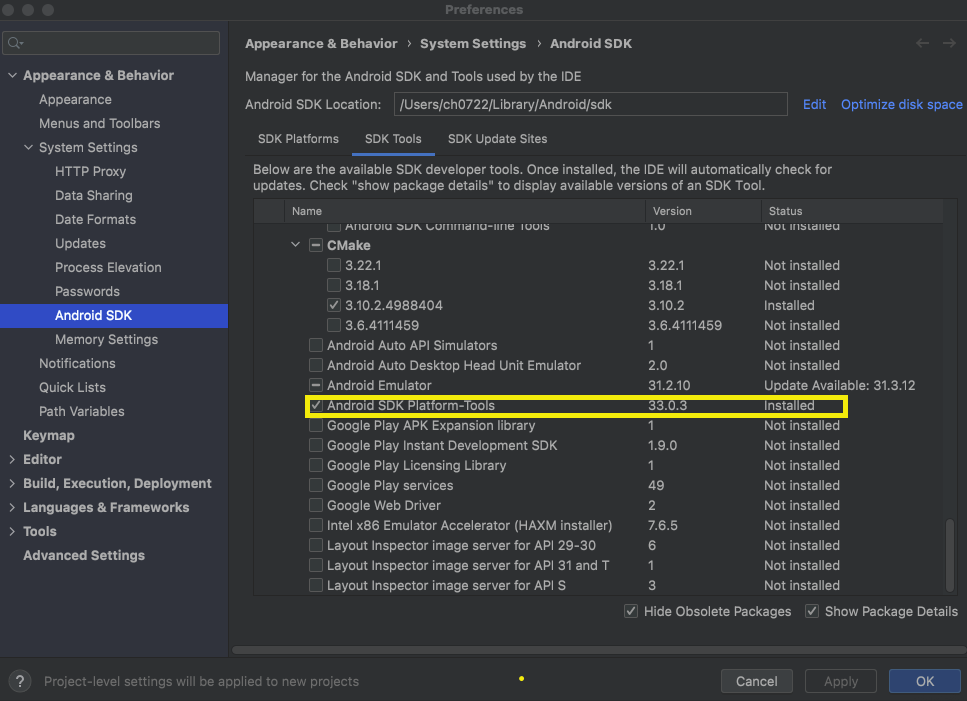Image resolution: width=967 pixels, height=701 pixels.
Task: Click the help question mark icon
Action: (x=20, y=681)
